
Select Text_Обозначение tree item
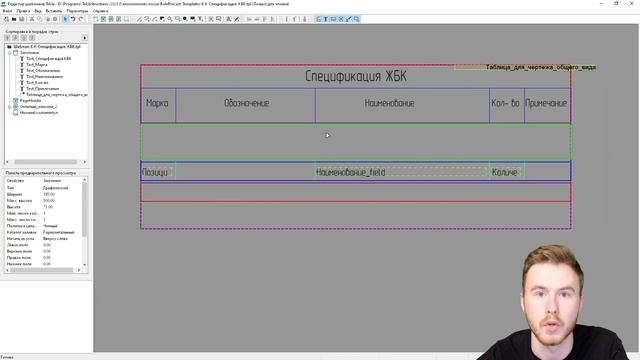point(43,71)
